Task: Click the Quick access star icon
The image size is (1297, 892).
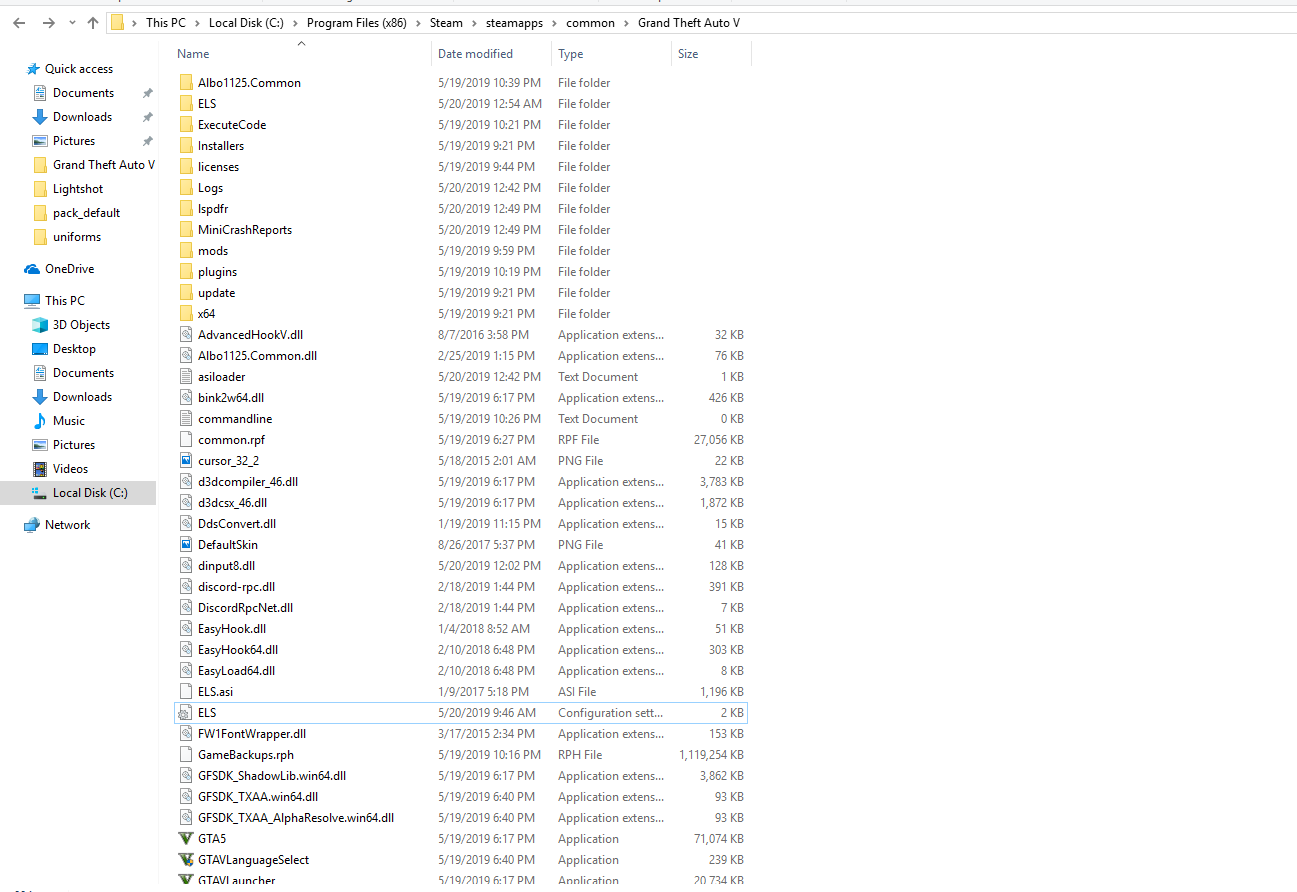Action: (33, 69)
